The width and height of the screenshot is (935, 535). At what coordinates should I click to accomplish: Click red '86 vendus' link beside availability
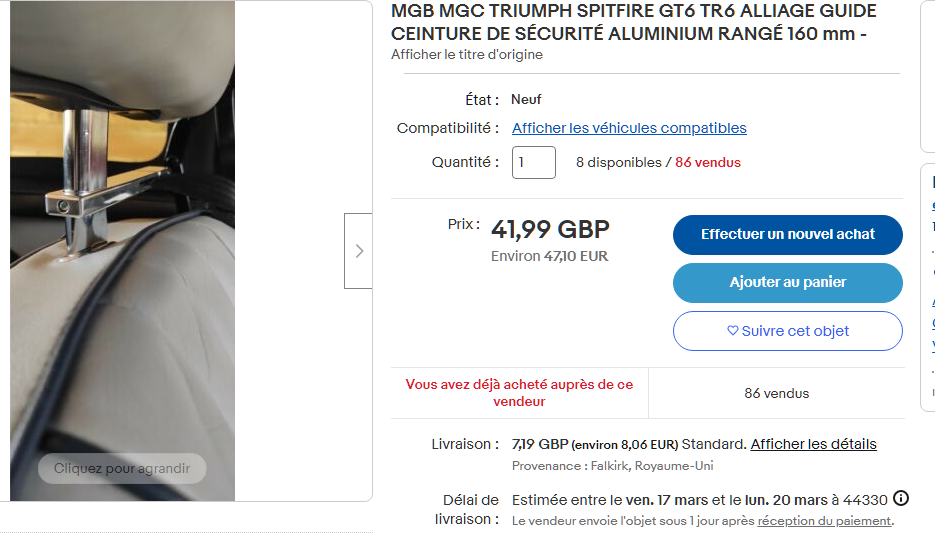708,162
